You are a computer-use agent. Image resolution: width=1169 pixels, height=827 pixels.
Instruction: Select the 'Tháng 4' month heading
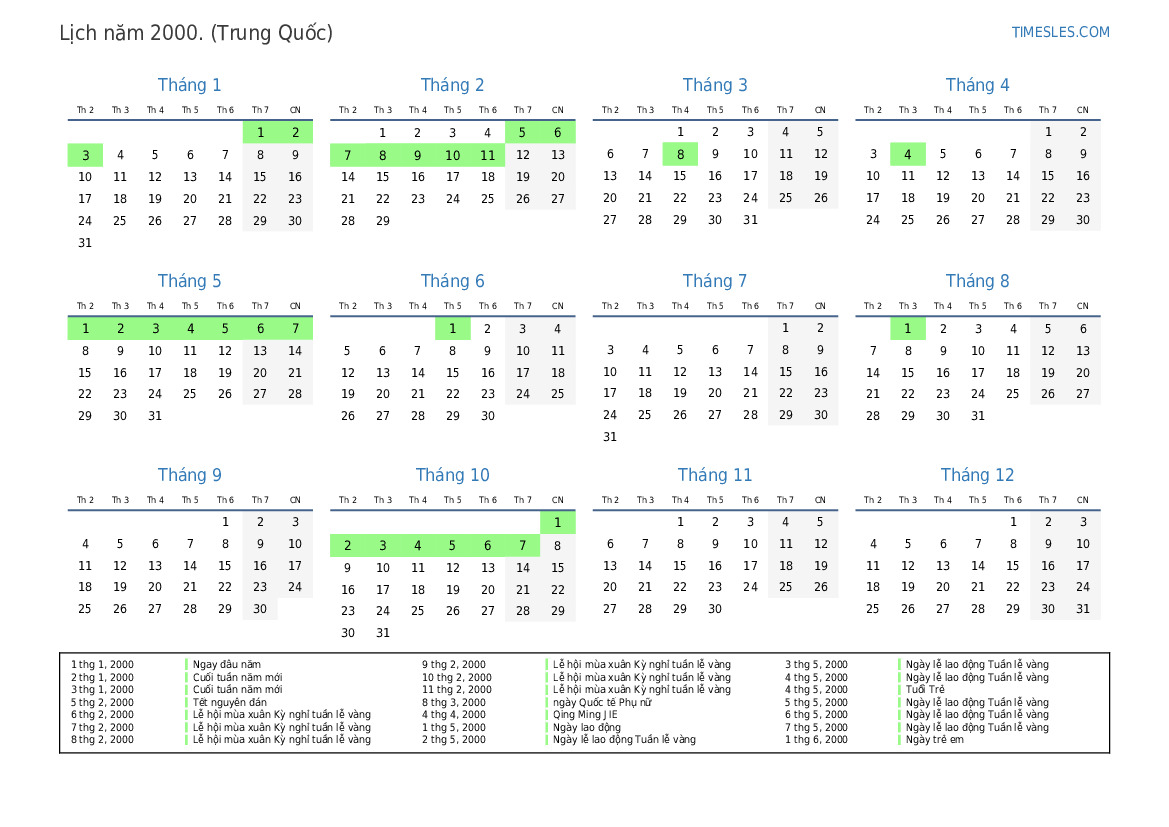[x=977, y=85]
